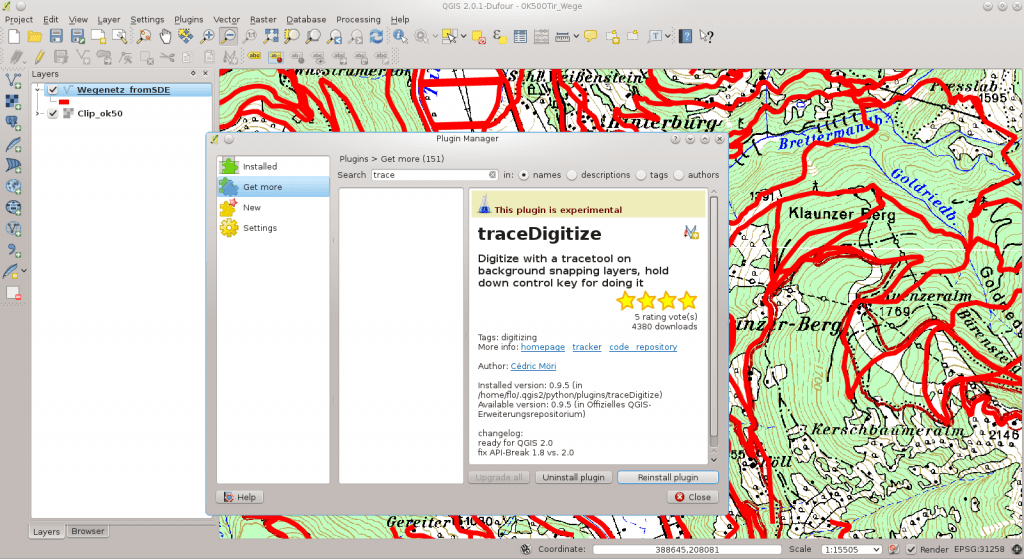Click the author link Cédric Möri
1024x559 pixels.
[x=534, y=366]
